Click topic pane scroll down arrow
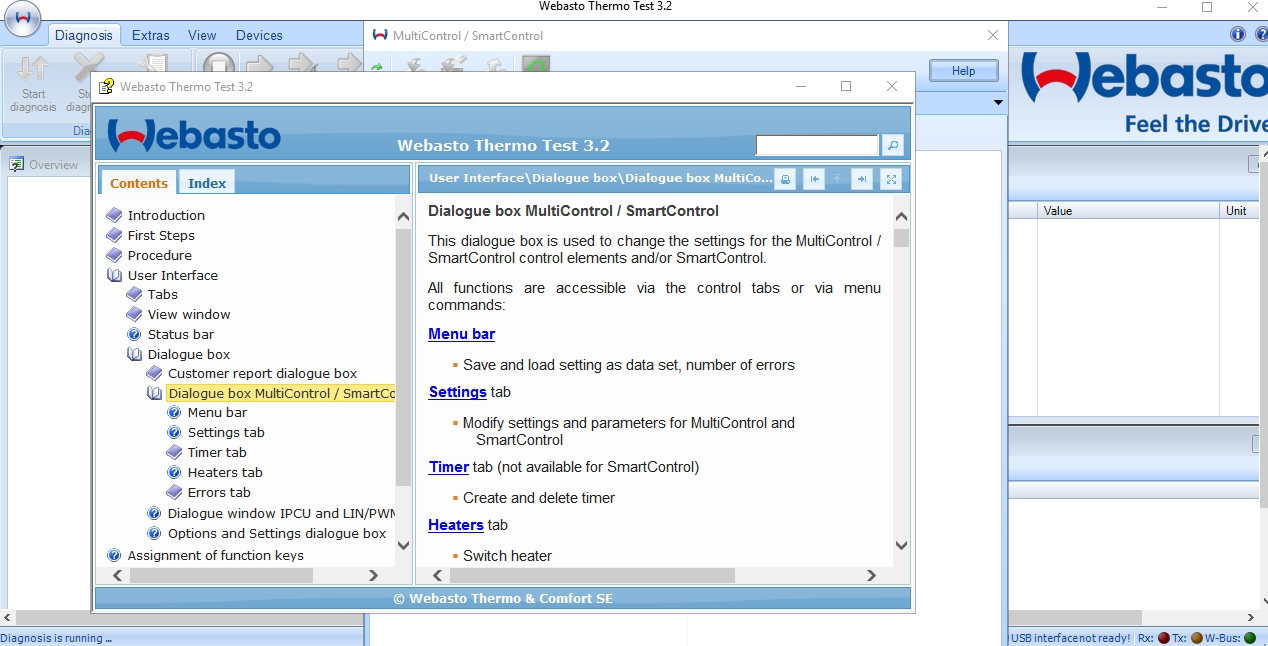The width and height of the screenshot is (1268, 646). (901, 546)
